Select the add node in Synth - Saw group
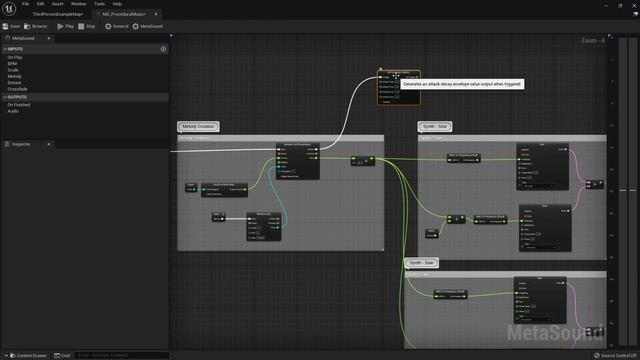This screenshot has height=360, width=640. coord(456,219)
